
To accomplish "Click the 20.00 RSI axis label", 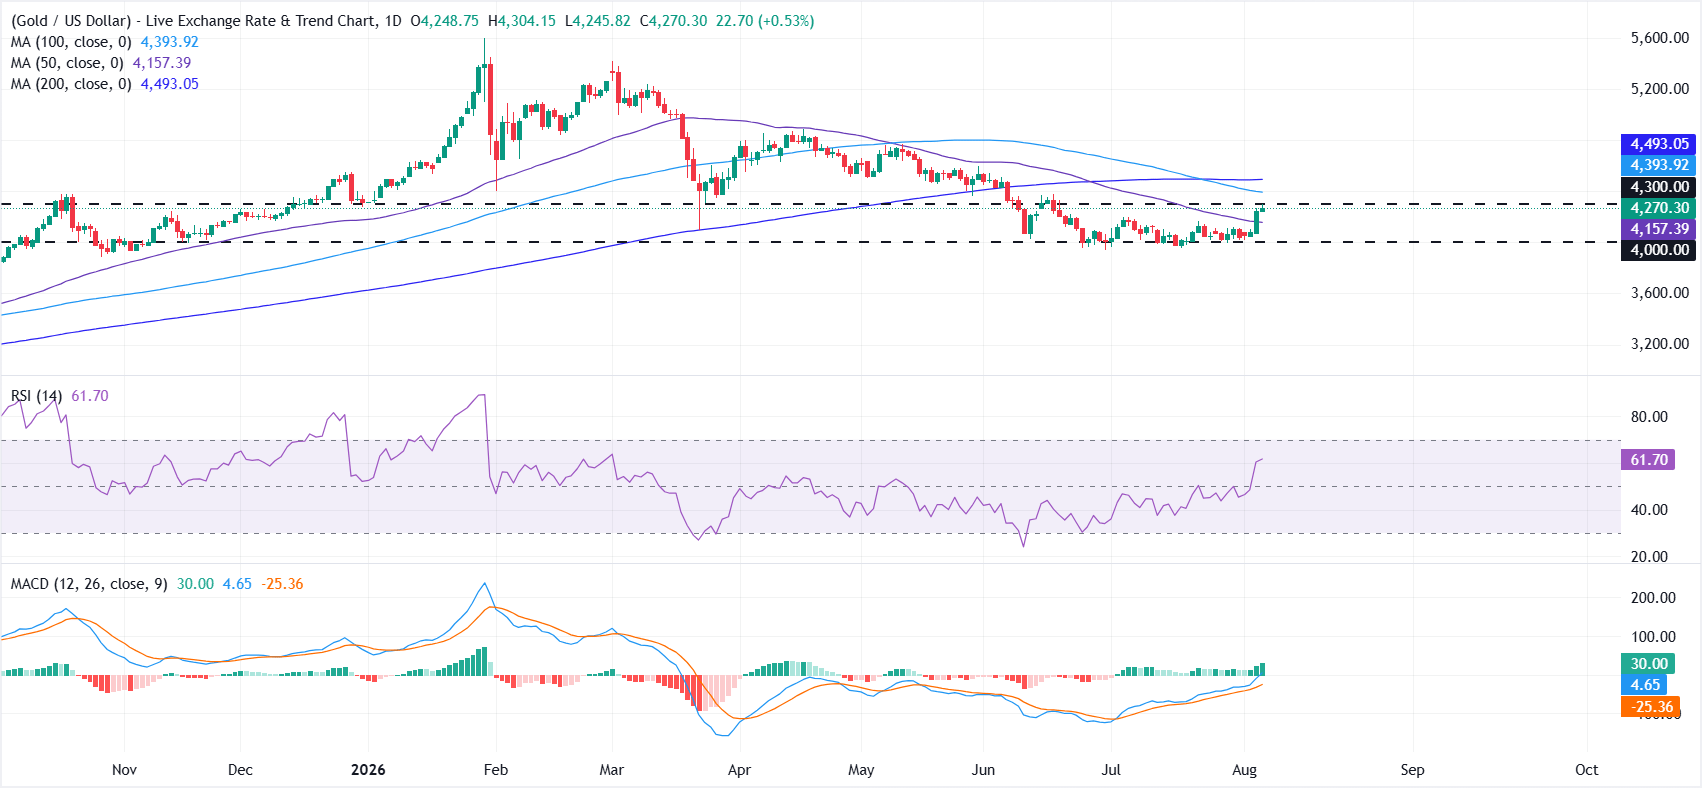I will click(1649, 557).
